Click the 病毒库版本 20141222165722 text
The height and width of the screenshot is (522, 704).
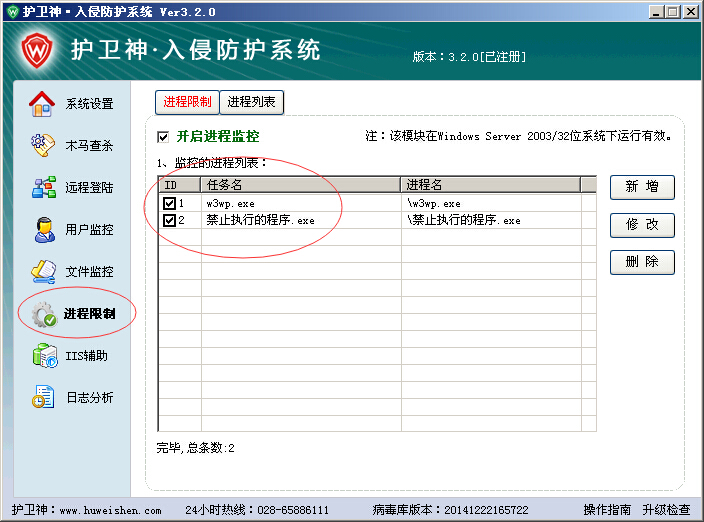tap(450, 510)
